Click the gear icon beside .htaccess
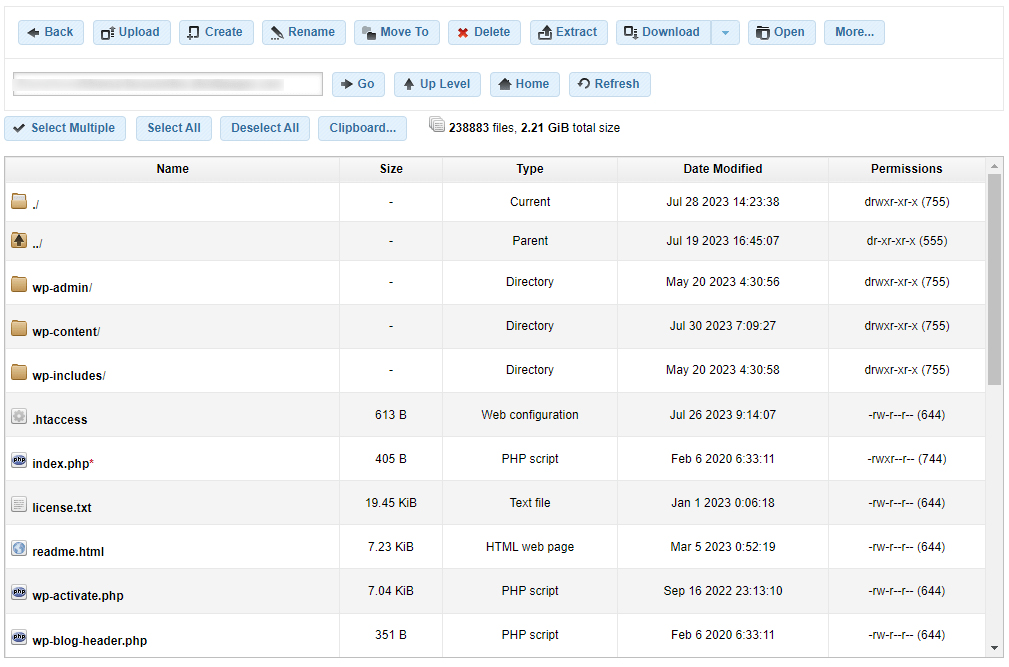The width and height of the screenshot is (1009, 667). [18, 415]
